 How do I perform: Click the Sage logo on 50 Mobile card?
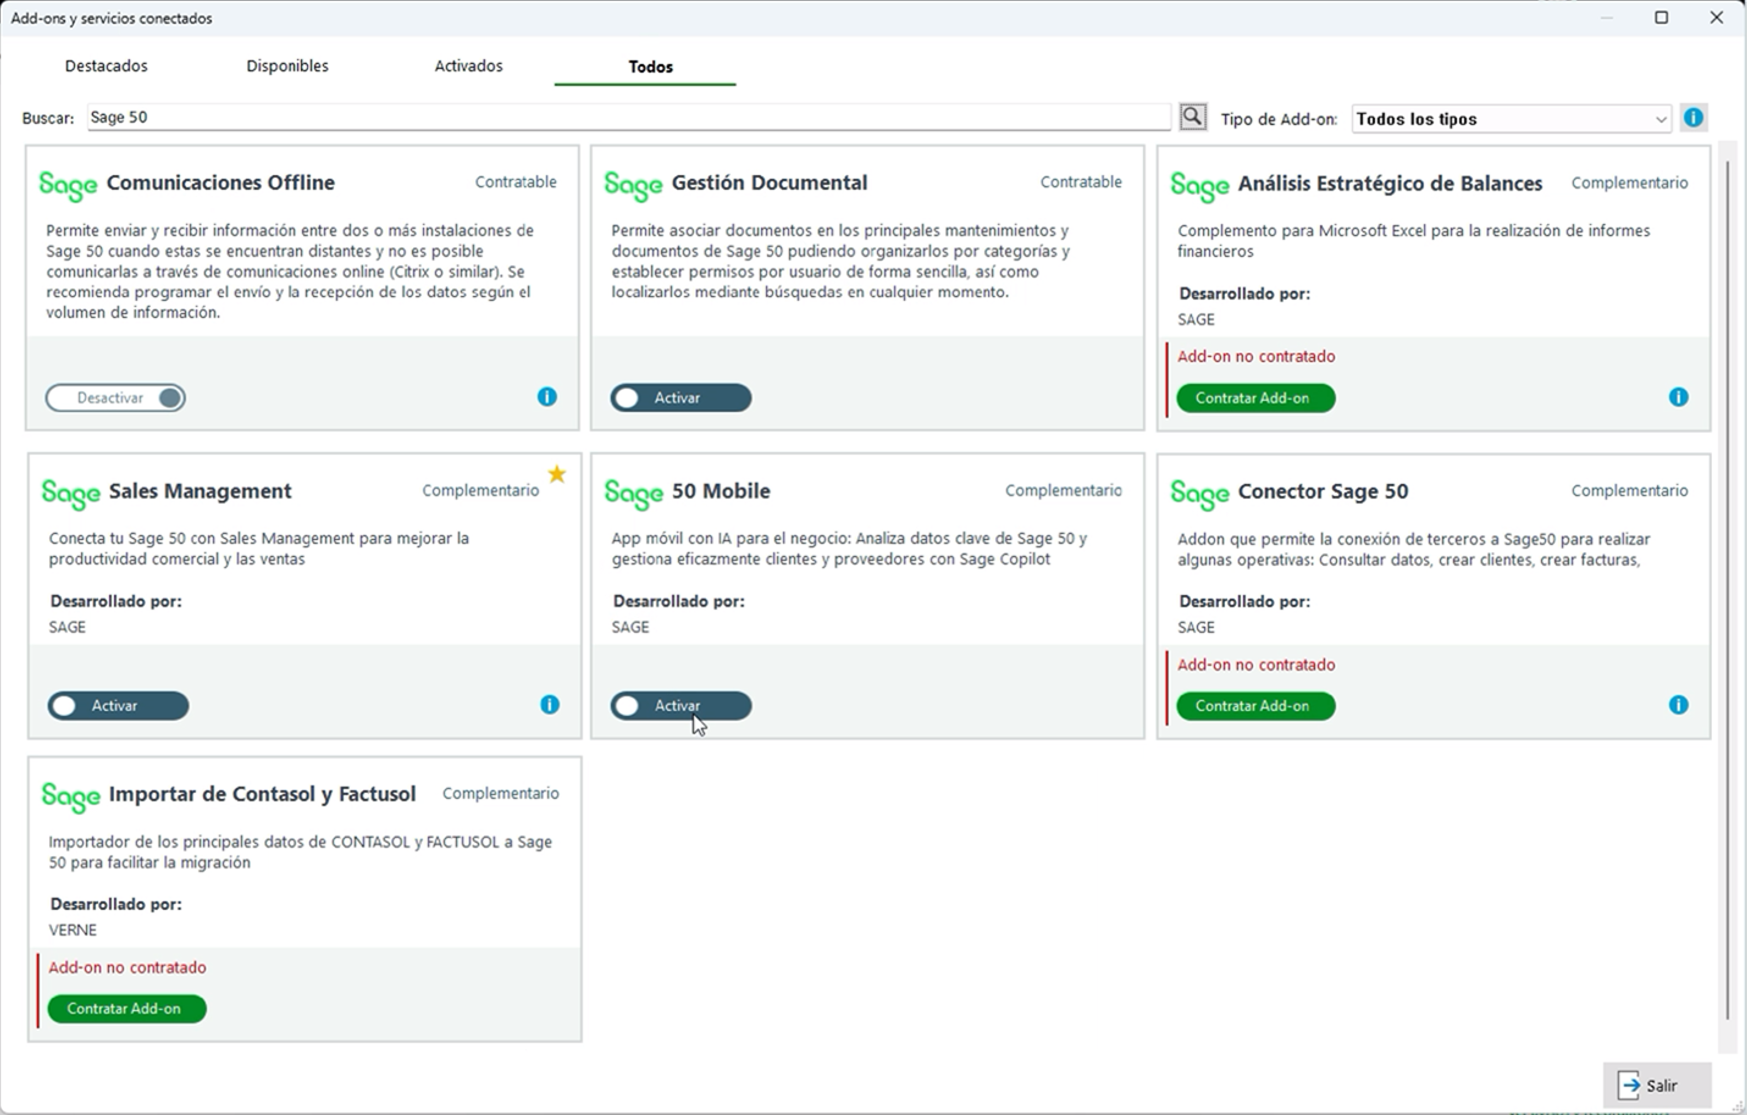(633, 492)
